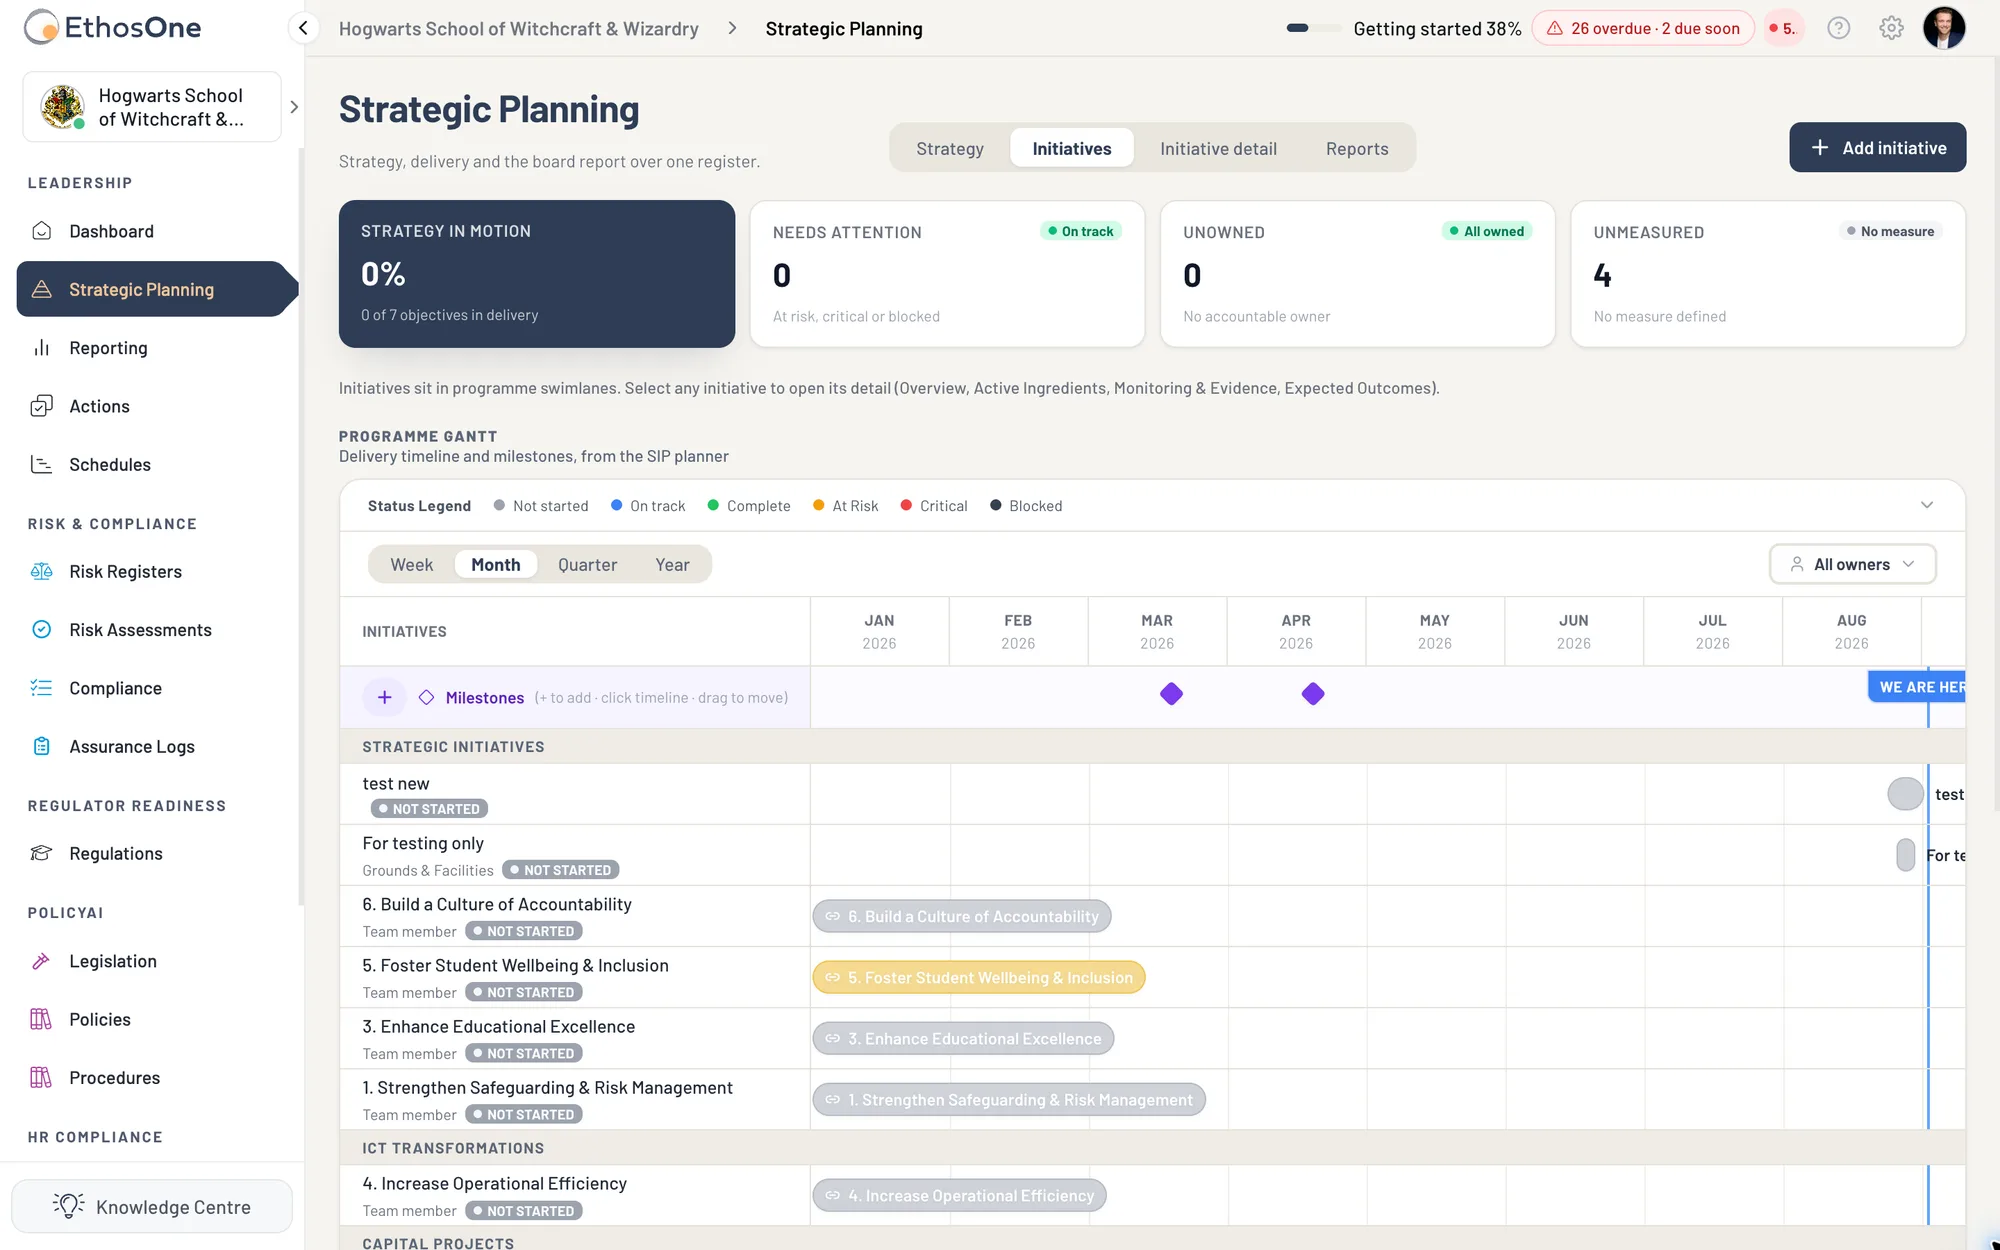The width and height of the screenshot is (2000, 1250).
Task: Click the Critical red legend dot
Action: pyautogui.click(x=906, y=505)
